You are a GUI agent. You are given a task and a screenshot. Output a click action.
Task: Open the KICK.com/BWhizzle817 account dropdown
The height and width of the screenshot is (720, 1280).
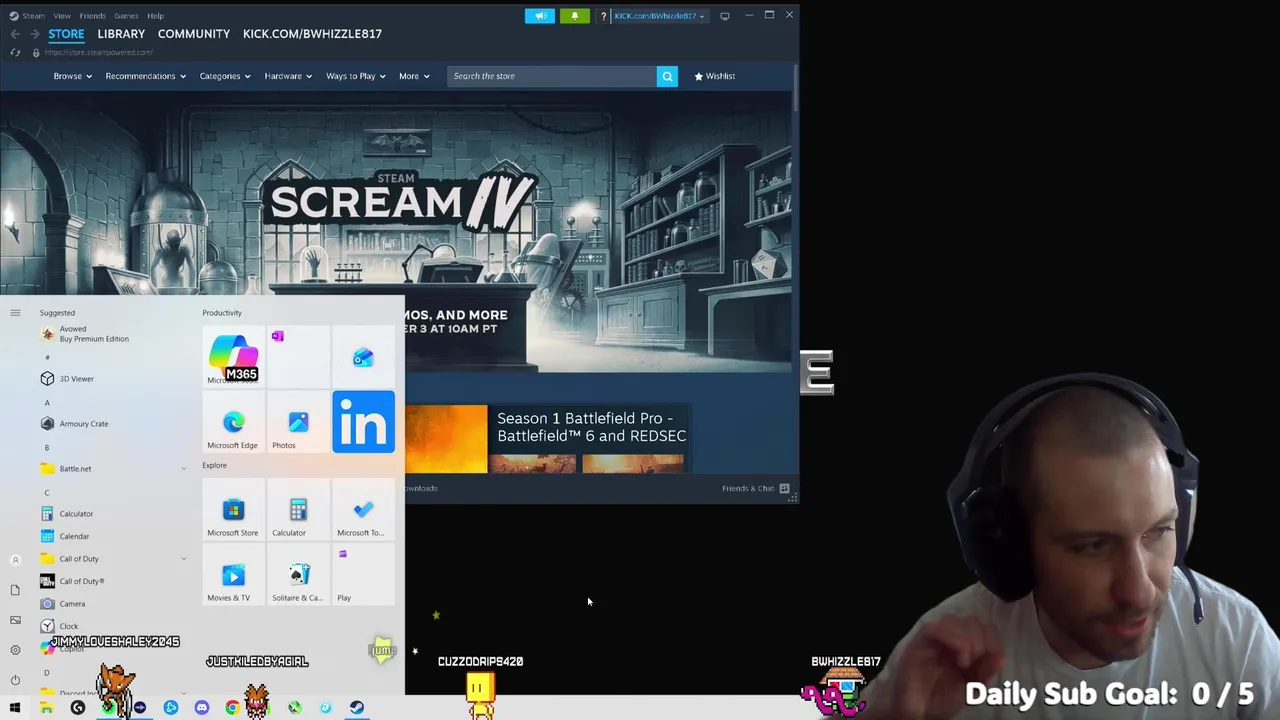[x=659, y=16]
